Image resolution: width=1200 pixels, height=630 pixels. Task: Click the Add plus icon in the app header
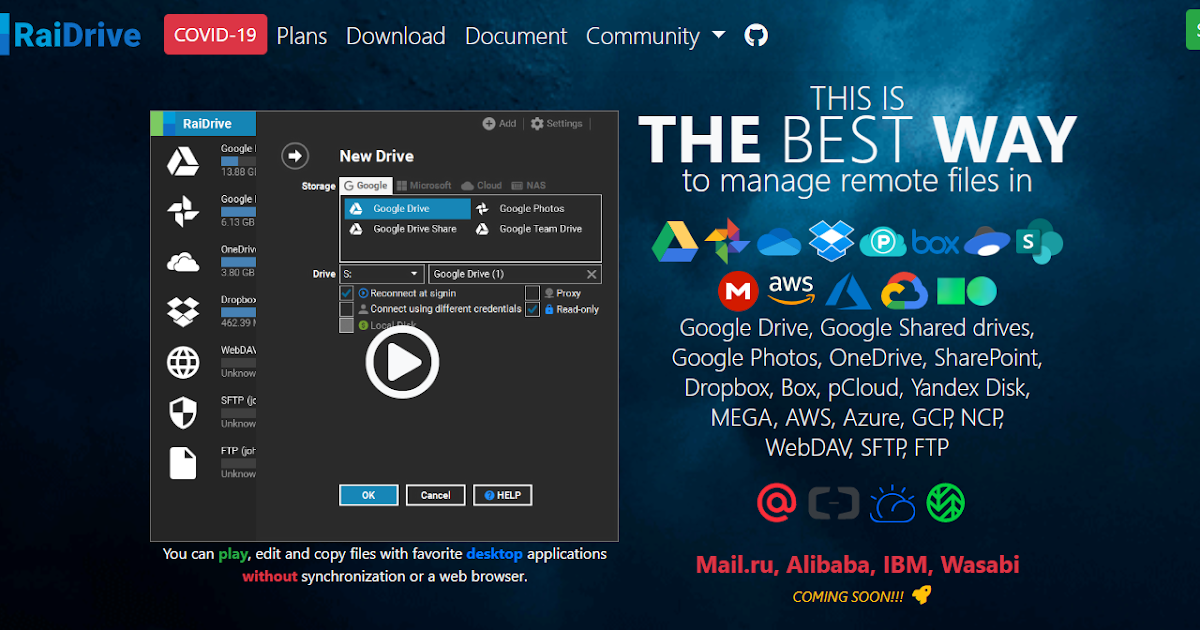(489, 124)
